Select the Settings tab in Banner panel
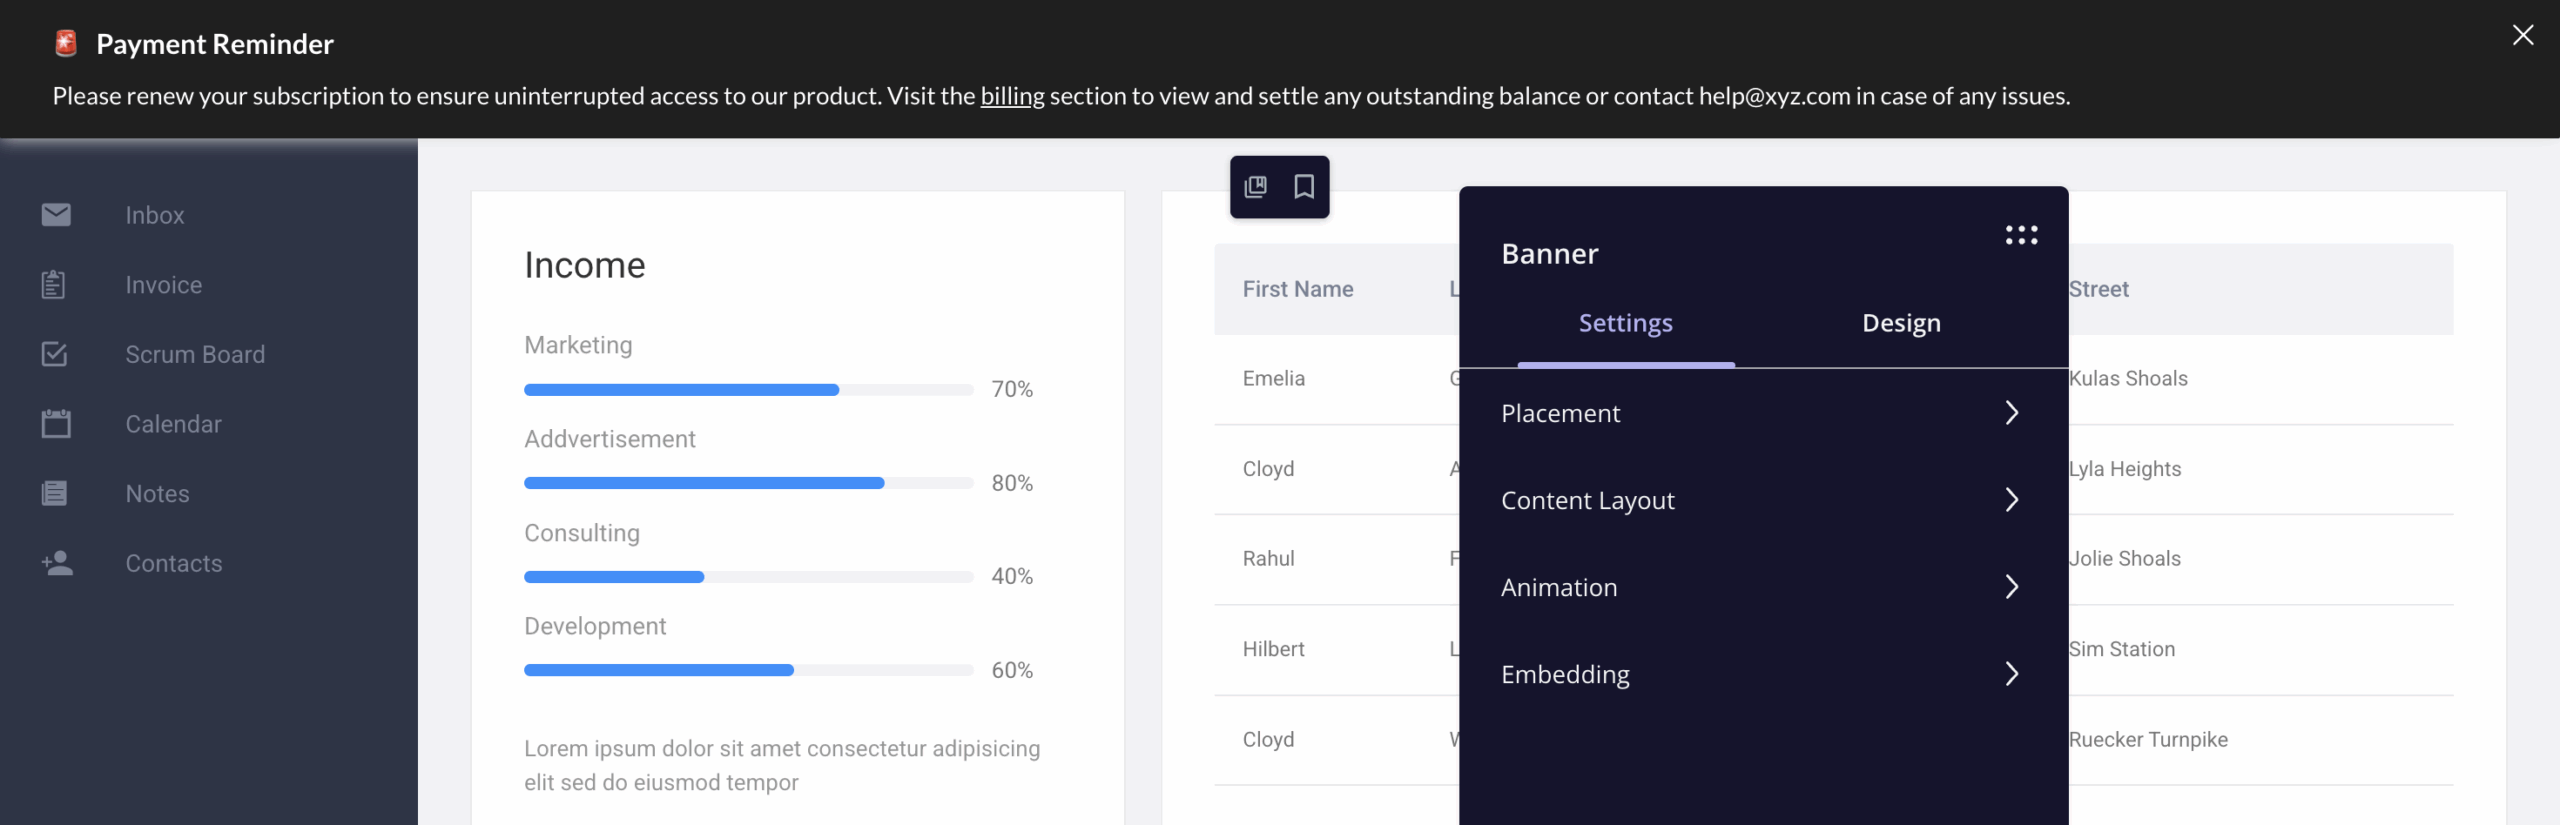The image size is (2560, 825). tap(1625, 322)
